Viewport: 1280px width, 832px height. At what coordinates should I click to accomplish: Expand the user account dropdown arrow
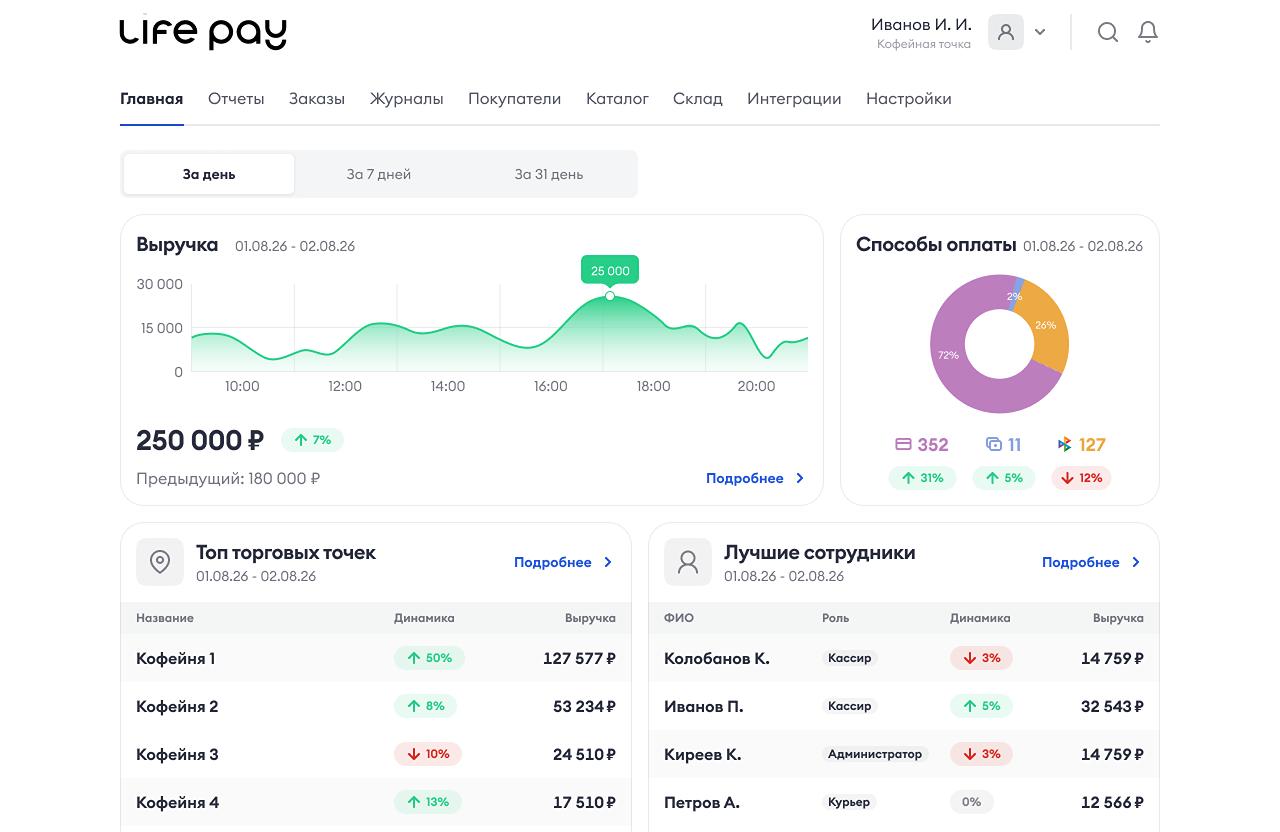[x=1040, y=32]
